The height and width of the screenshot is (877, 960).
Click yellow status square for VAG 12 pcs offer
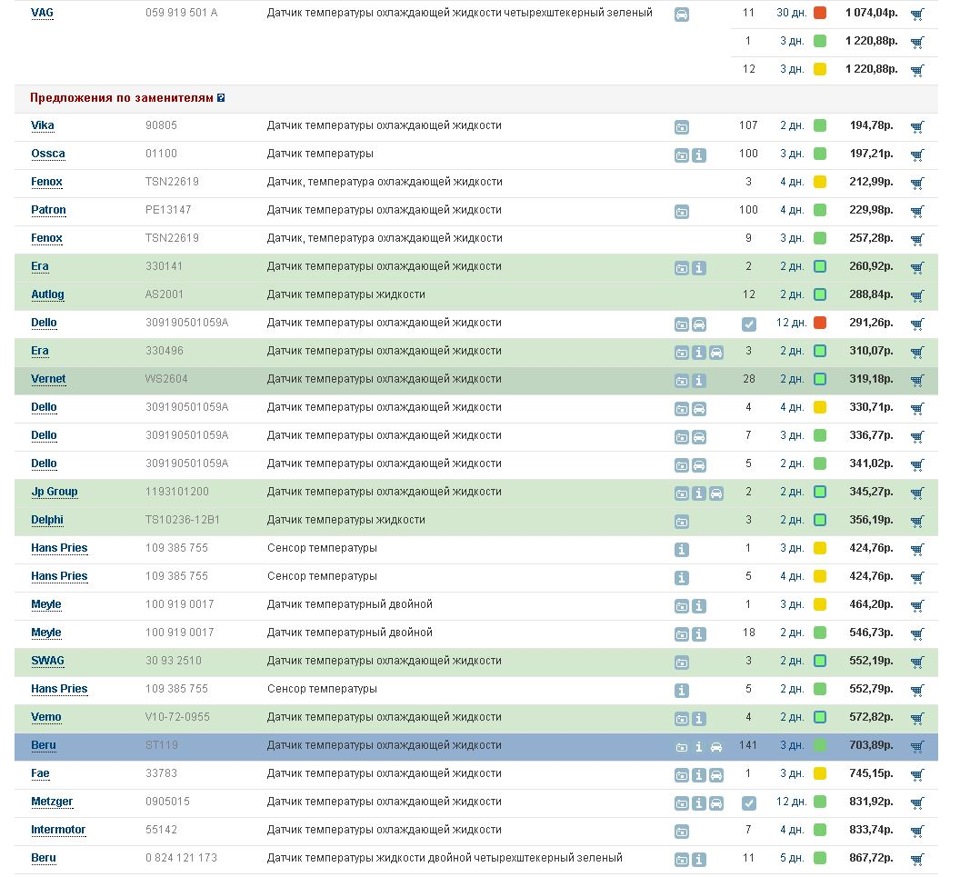(820, 69)
